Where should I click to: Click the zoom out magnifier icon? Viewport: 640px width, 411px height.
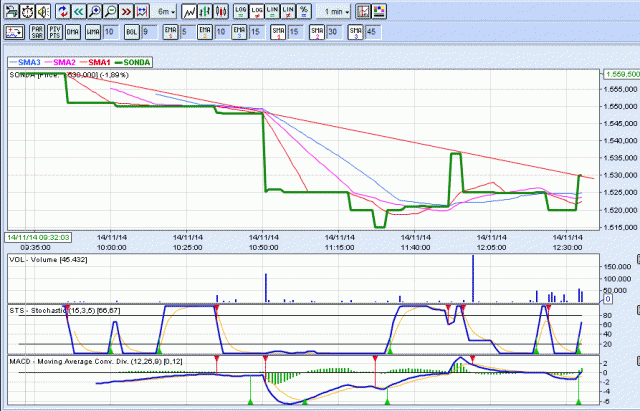click(108, 11)
